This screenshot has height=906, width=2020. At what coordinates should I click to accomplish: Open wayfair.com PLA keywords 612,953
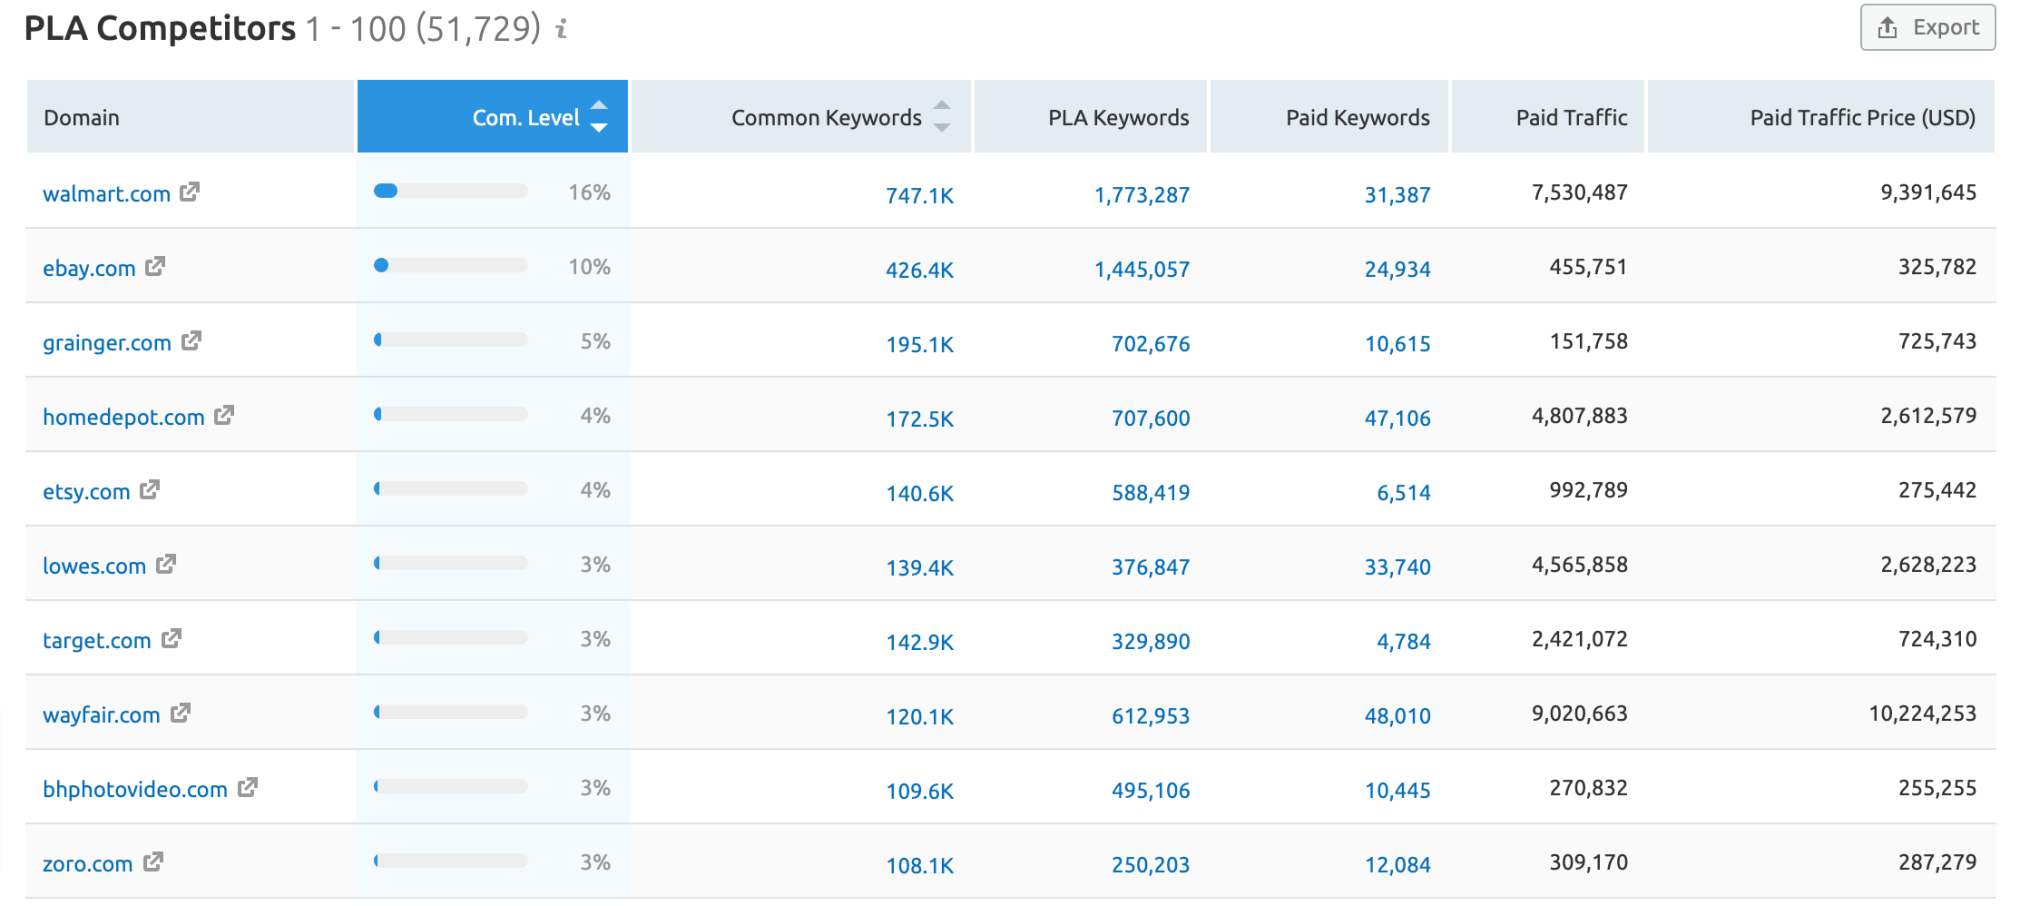pos(1151,716)
